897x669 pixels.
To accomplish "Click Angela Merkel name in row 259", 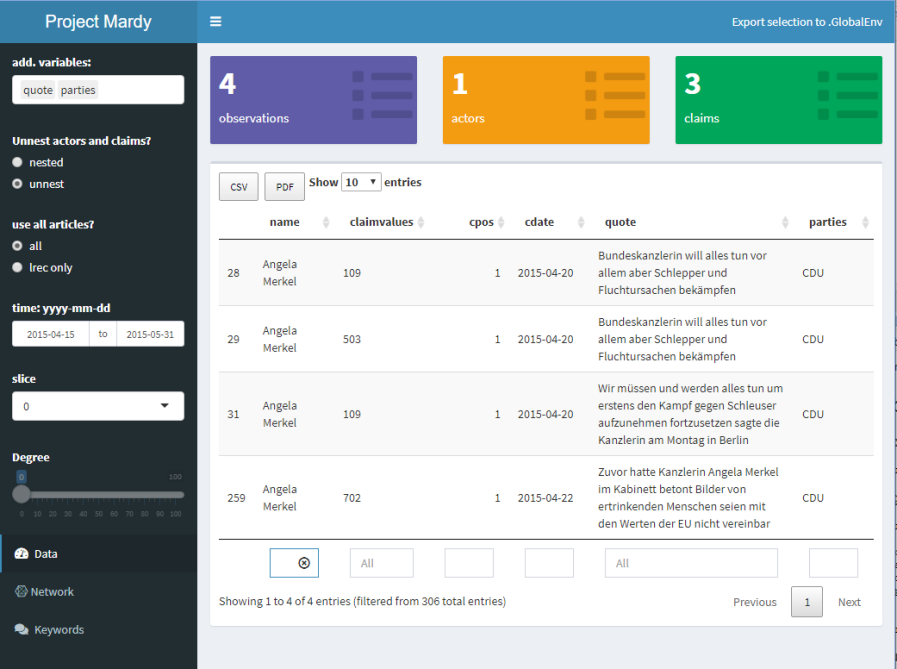I will 280,497.
